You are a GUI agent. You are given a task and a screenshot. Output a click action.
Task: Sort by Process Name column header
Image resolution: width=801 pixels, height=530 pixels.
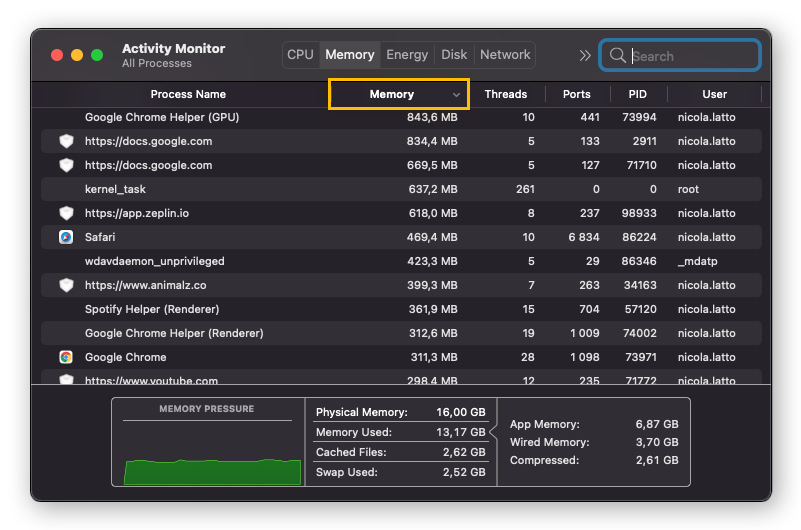[x=188, y=94]
